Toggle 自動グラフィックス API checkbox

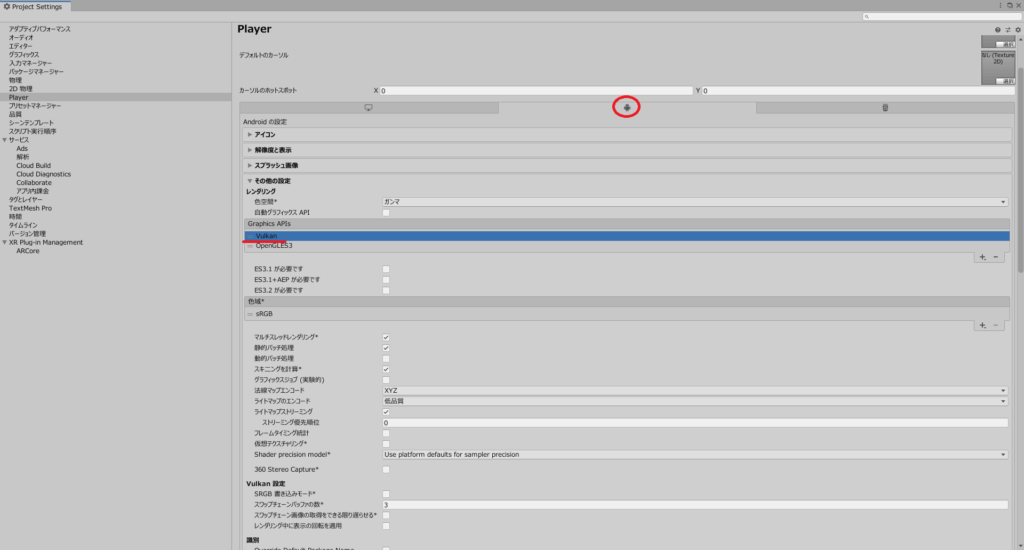pos(386,213)
